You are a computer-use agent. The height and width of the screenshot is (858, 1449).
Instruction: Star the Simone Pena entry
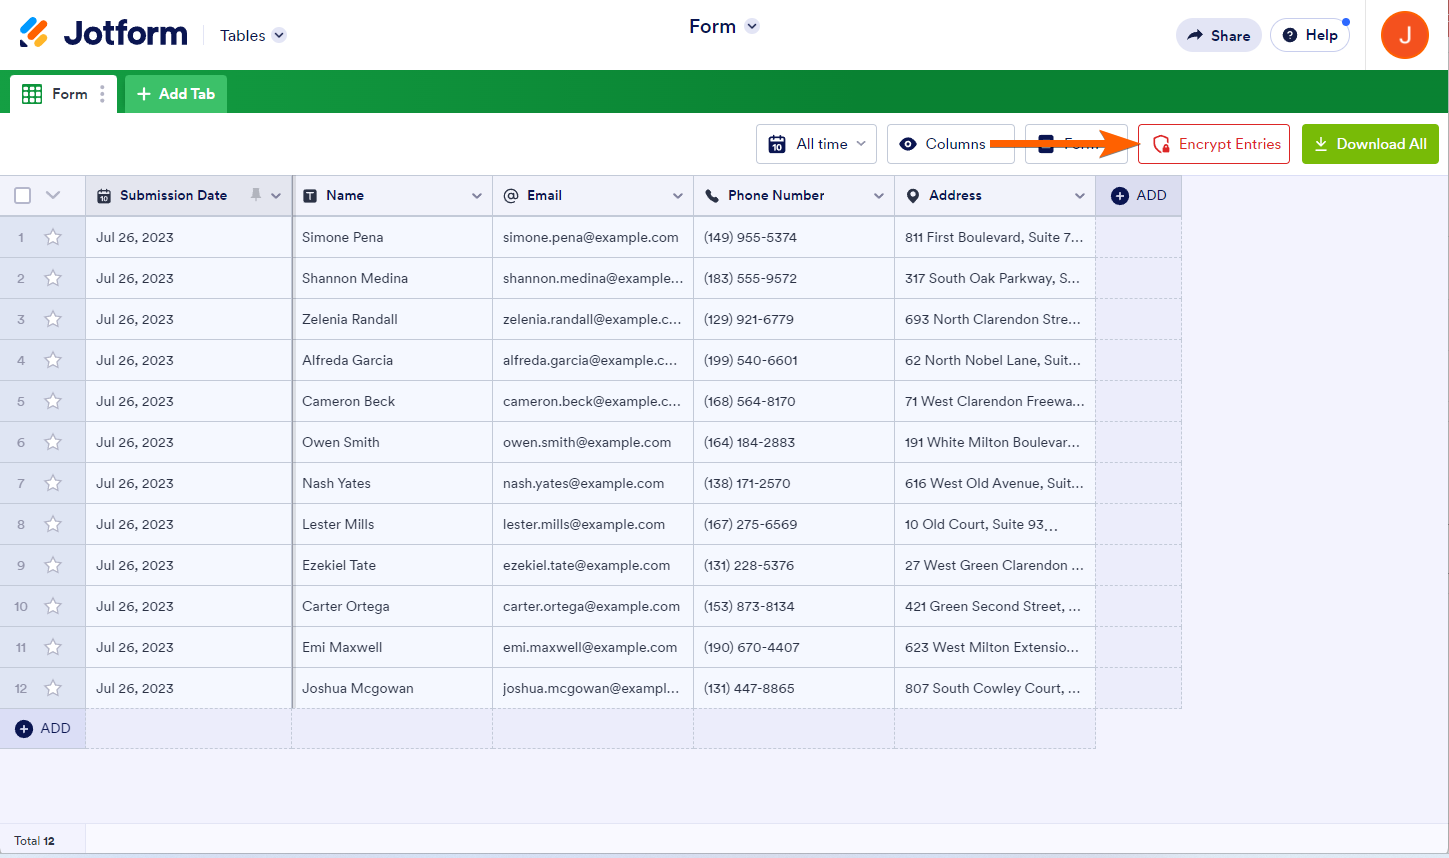coord(53,237)
